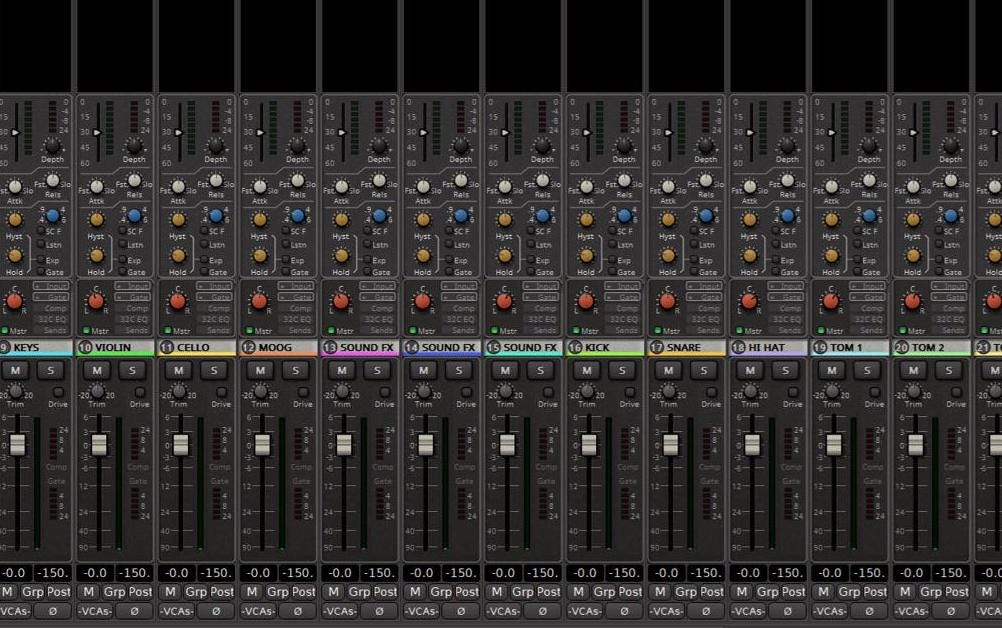This screenshot has width=1002, height=628.
Task: Click the Hyst knob on SOUND FX 14 strip
Action: 423,220
